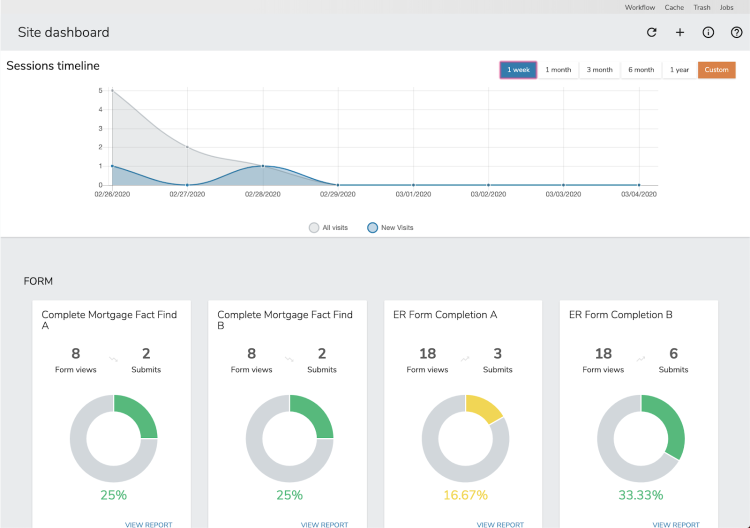The image size is (750, 528).
Task: Click the 16.67% completion value
Action: click(465, 495)
